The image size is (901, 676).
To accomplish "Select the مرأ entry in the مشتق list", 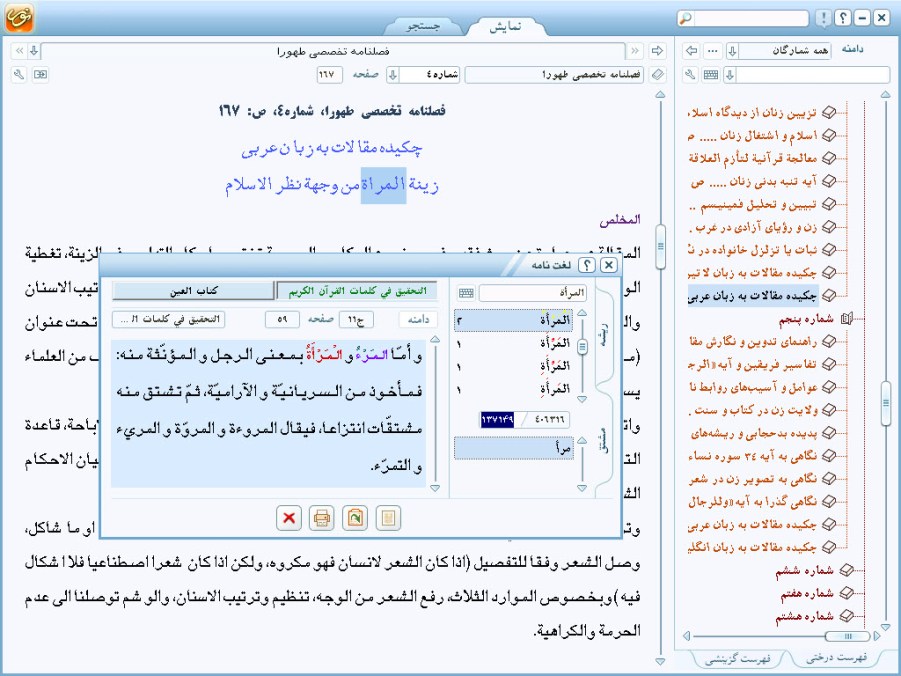I will tap(514, 448).
